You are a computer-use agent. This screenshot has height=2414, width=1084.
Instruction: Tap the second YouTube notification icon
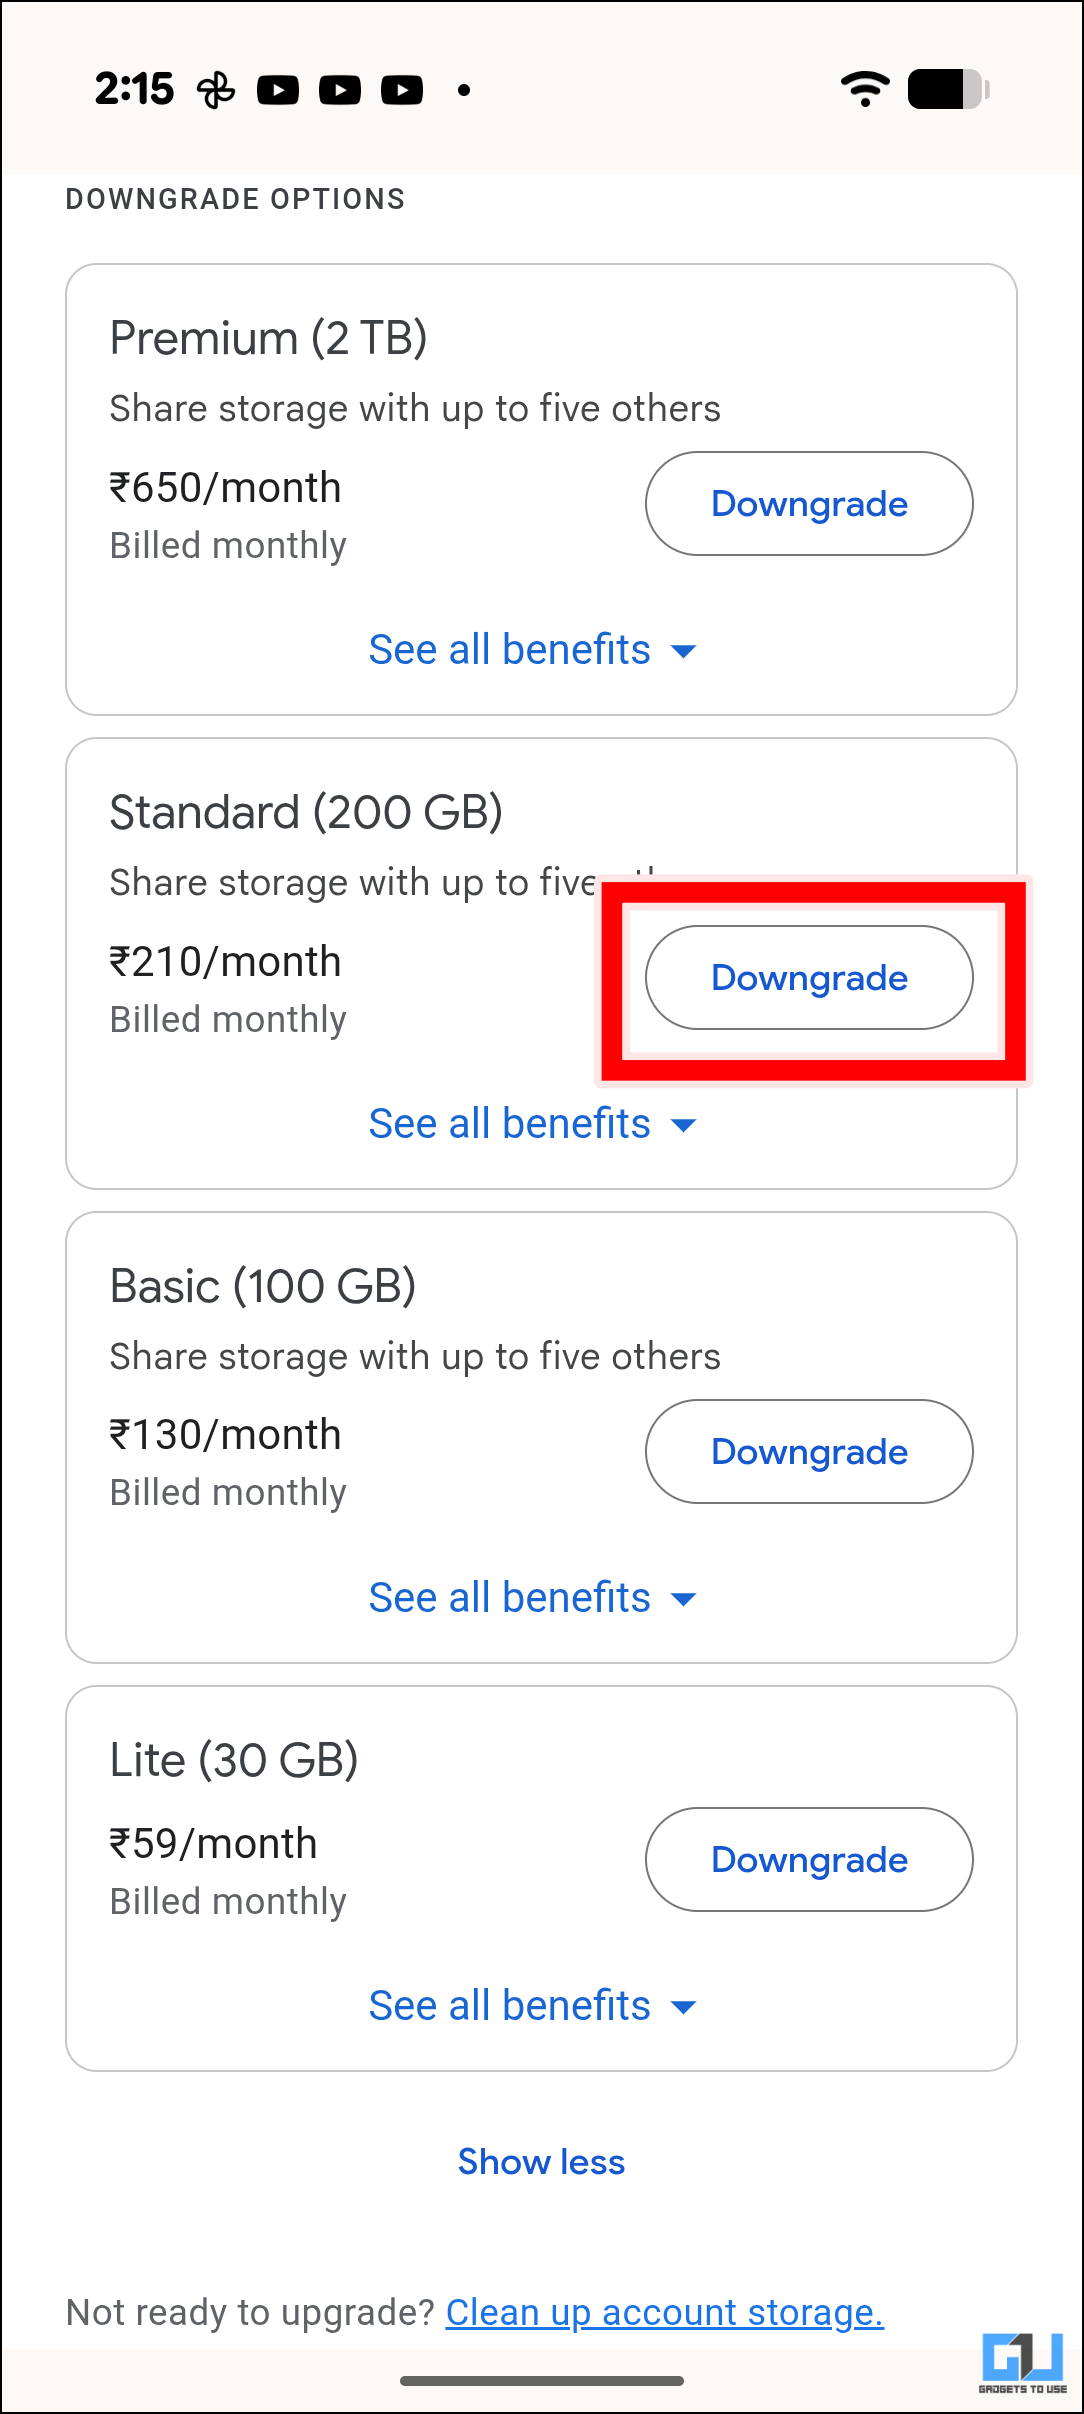340,90
